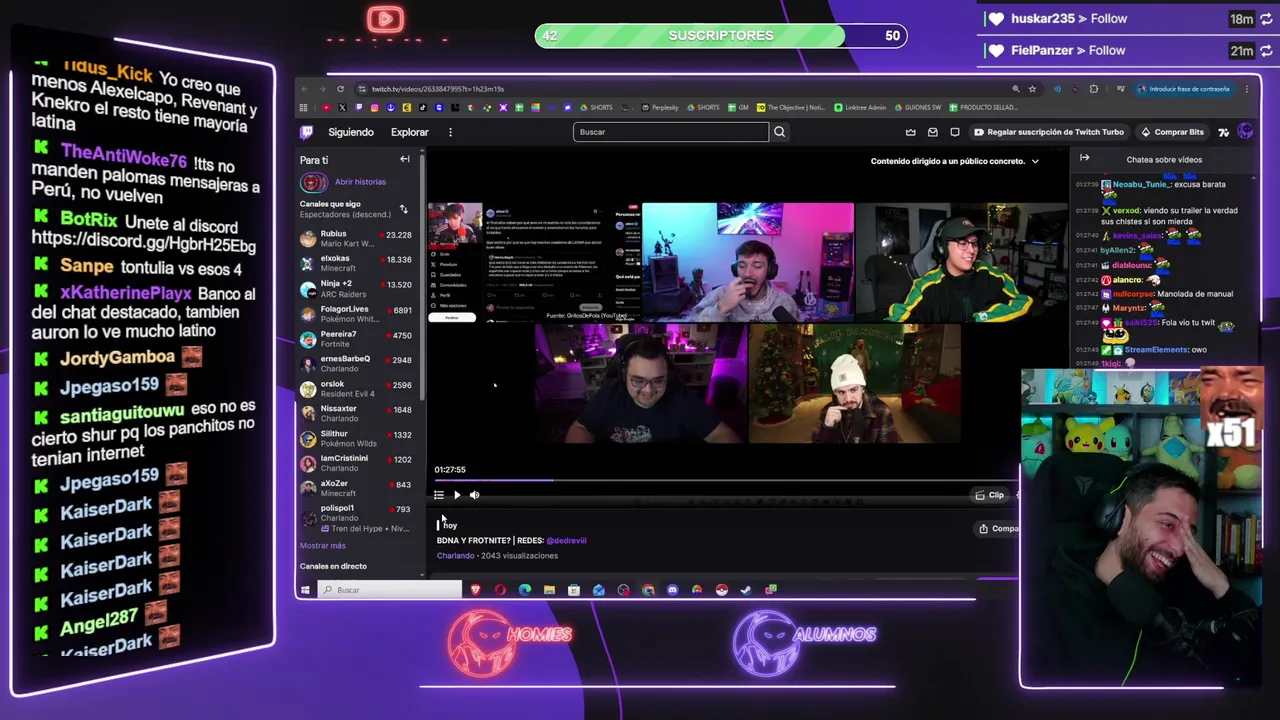Open Microsoft Edge from the taskbar
Viewport: 1280px width, 720px height.
point(525,590)
